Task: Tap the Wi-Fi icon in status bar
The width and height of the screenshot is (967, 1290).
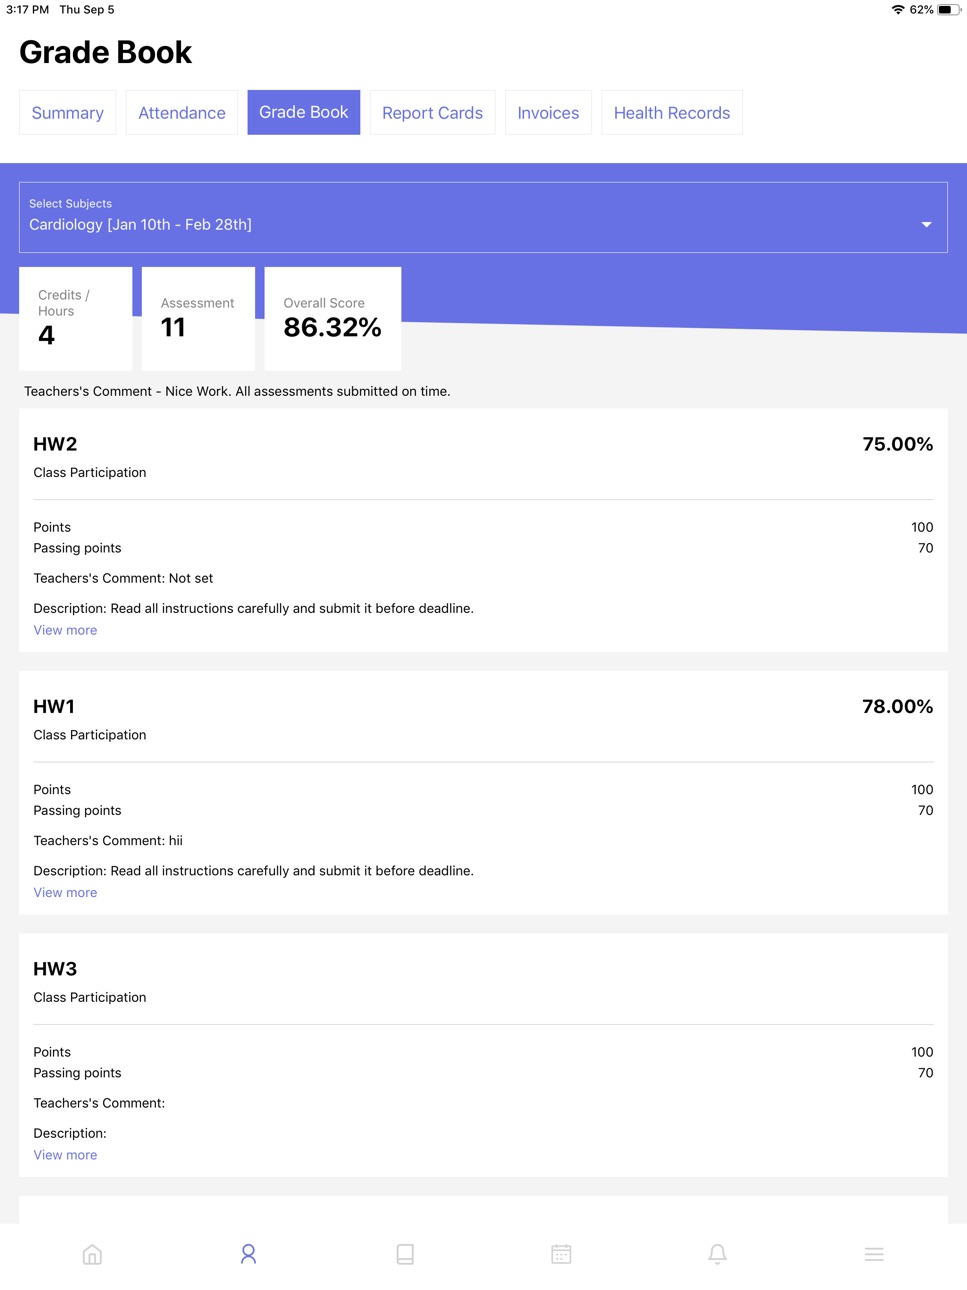Action: coord(898,10)
